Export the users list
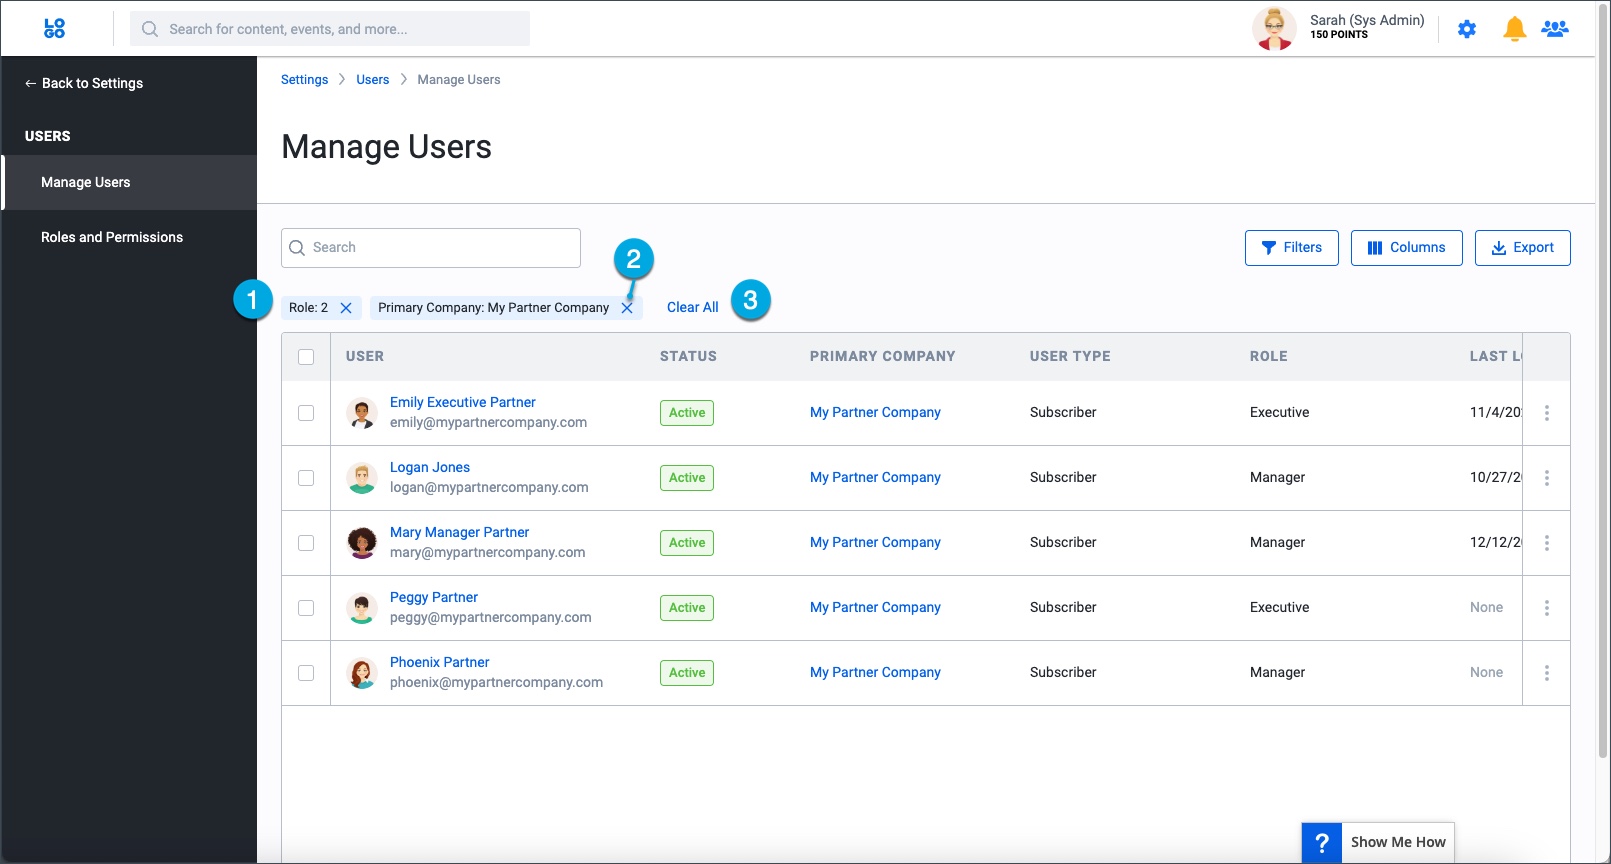The width and height of the screenshot is (1611, 864). tap(1522, 248)
